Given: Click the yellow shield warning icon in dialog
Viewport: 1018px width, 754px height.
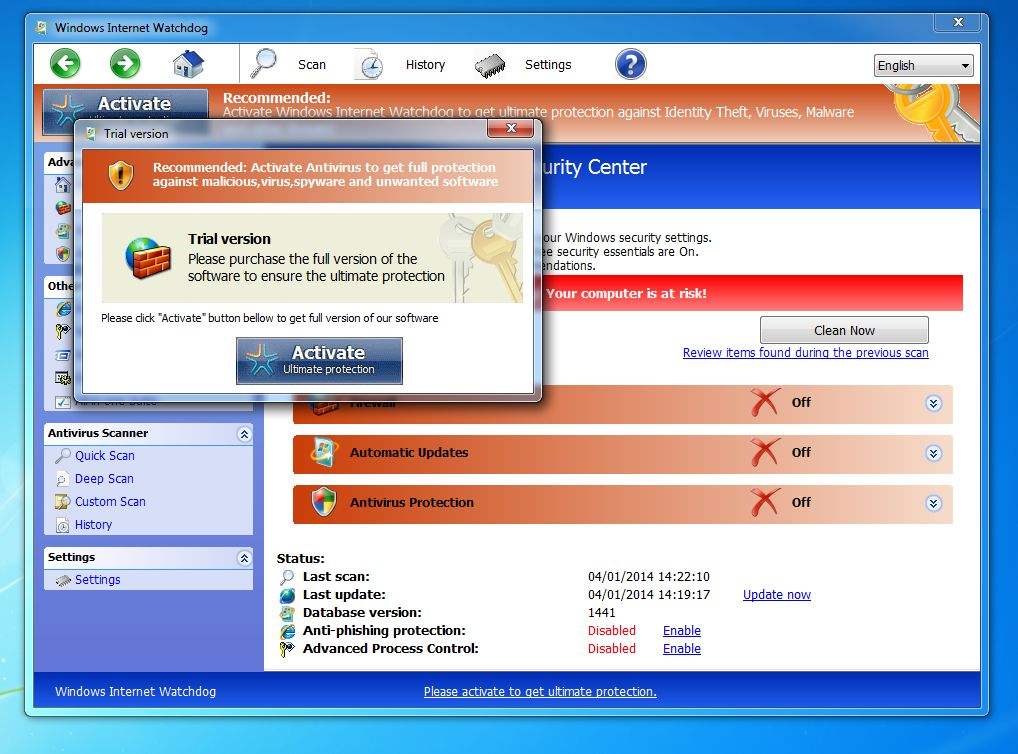Looking at the screenshot, I should [121, 175].
